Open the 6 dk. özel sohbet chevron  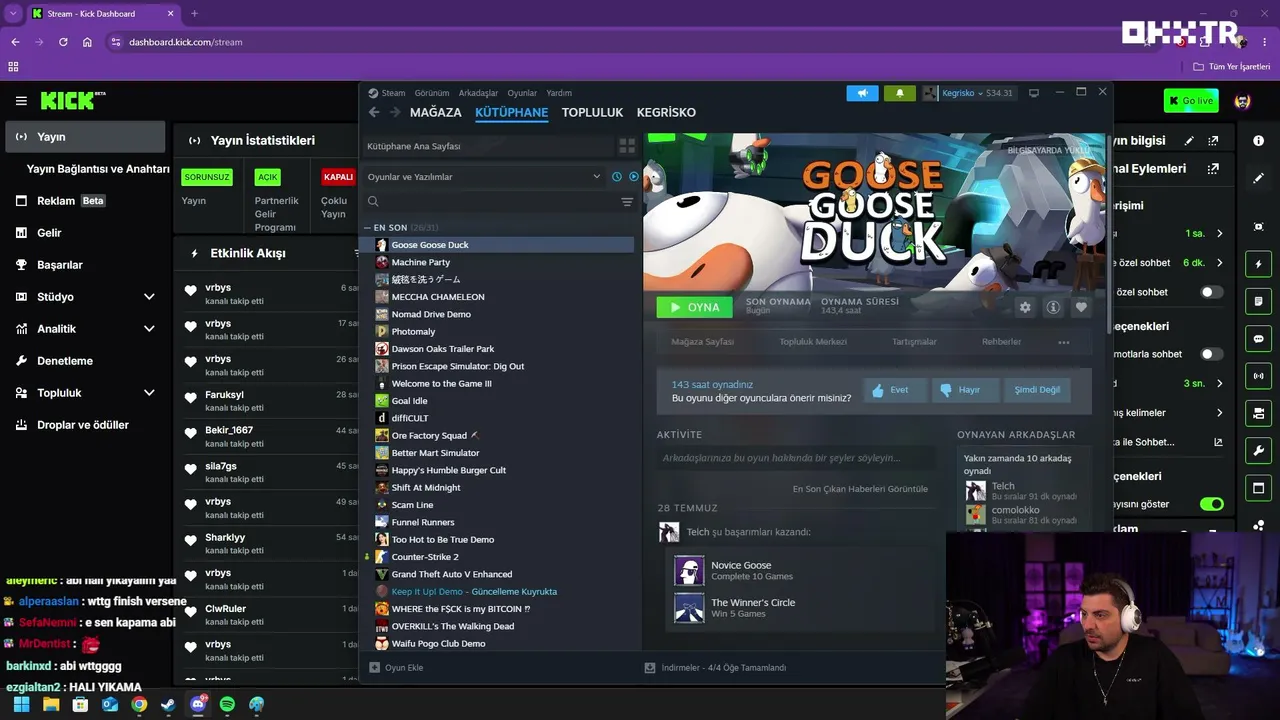click(x=1219, y=263)
